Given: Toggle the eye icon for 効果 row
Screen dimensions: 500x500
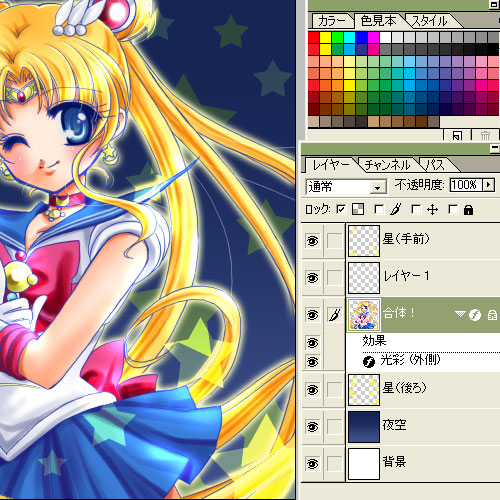Looking at the screenshot, I should [x=312, y=342].
